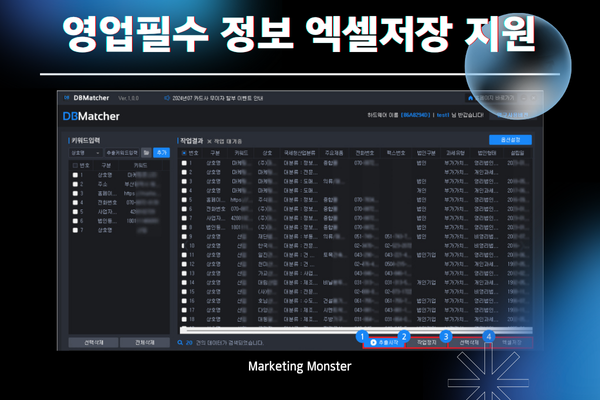Click the 국세청산업분류 column header

(x=300, y=153)
